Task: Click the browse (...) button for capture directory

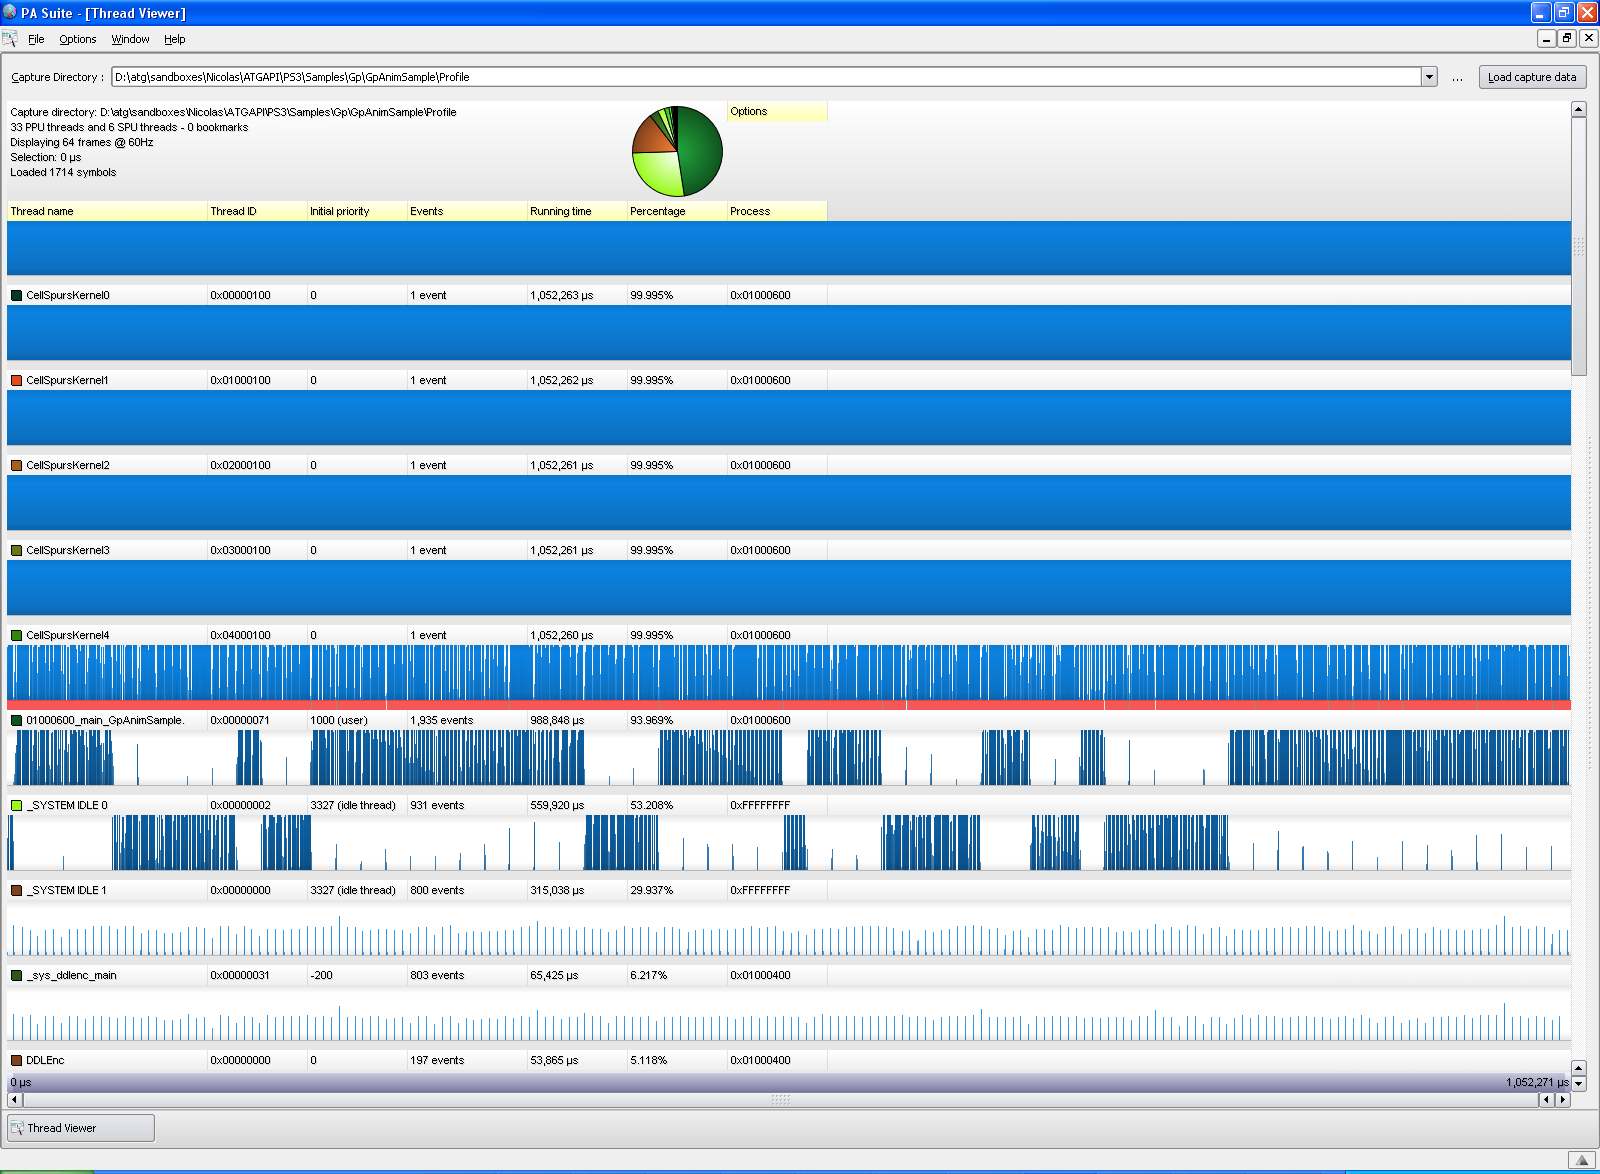Action: point(1458,77)
